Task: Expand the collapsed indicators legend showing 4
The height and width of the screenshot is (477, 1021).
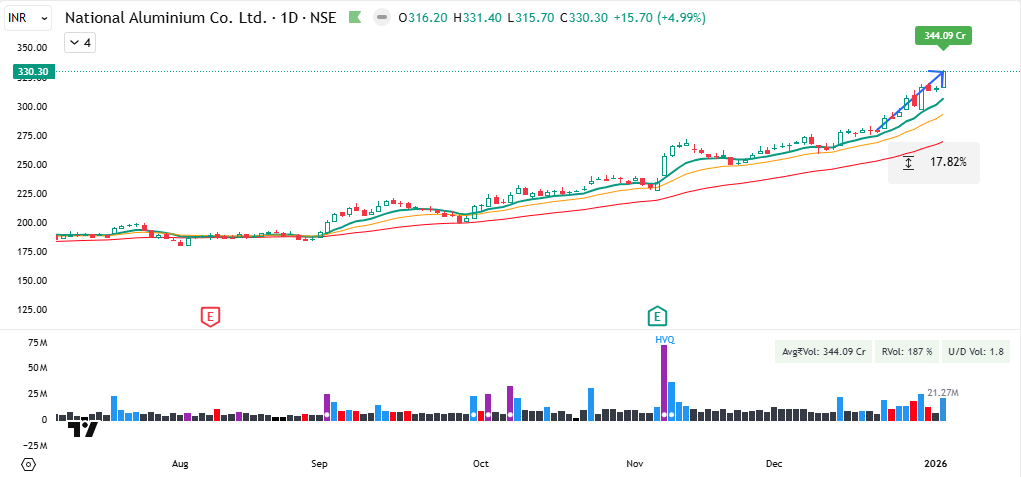Action: click(x=81, y=43)
